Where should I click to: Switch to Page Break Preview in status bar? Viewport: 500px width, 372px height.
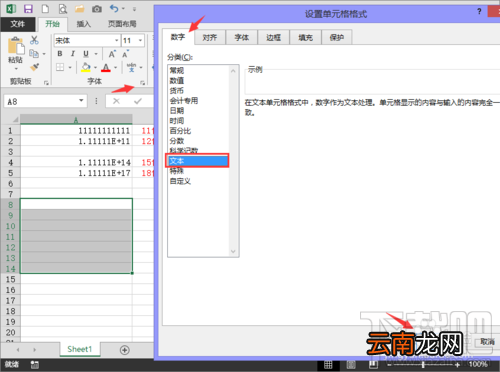click(x=373, y=364)
